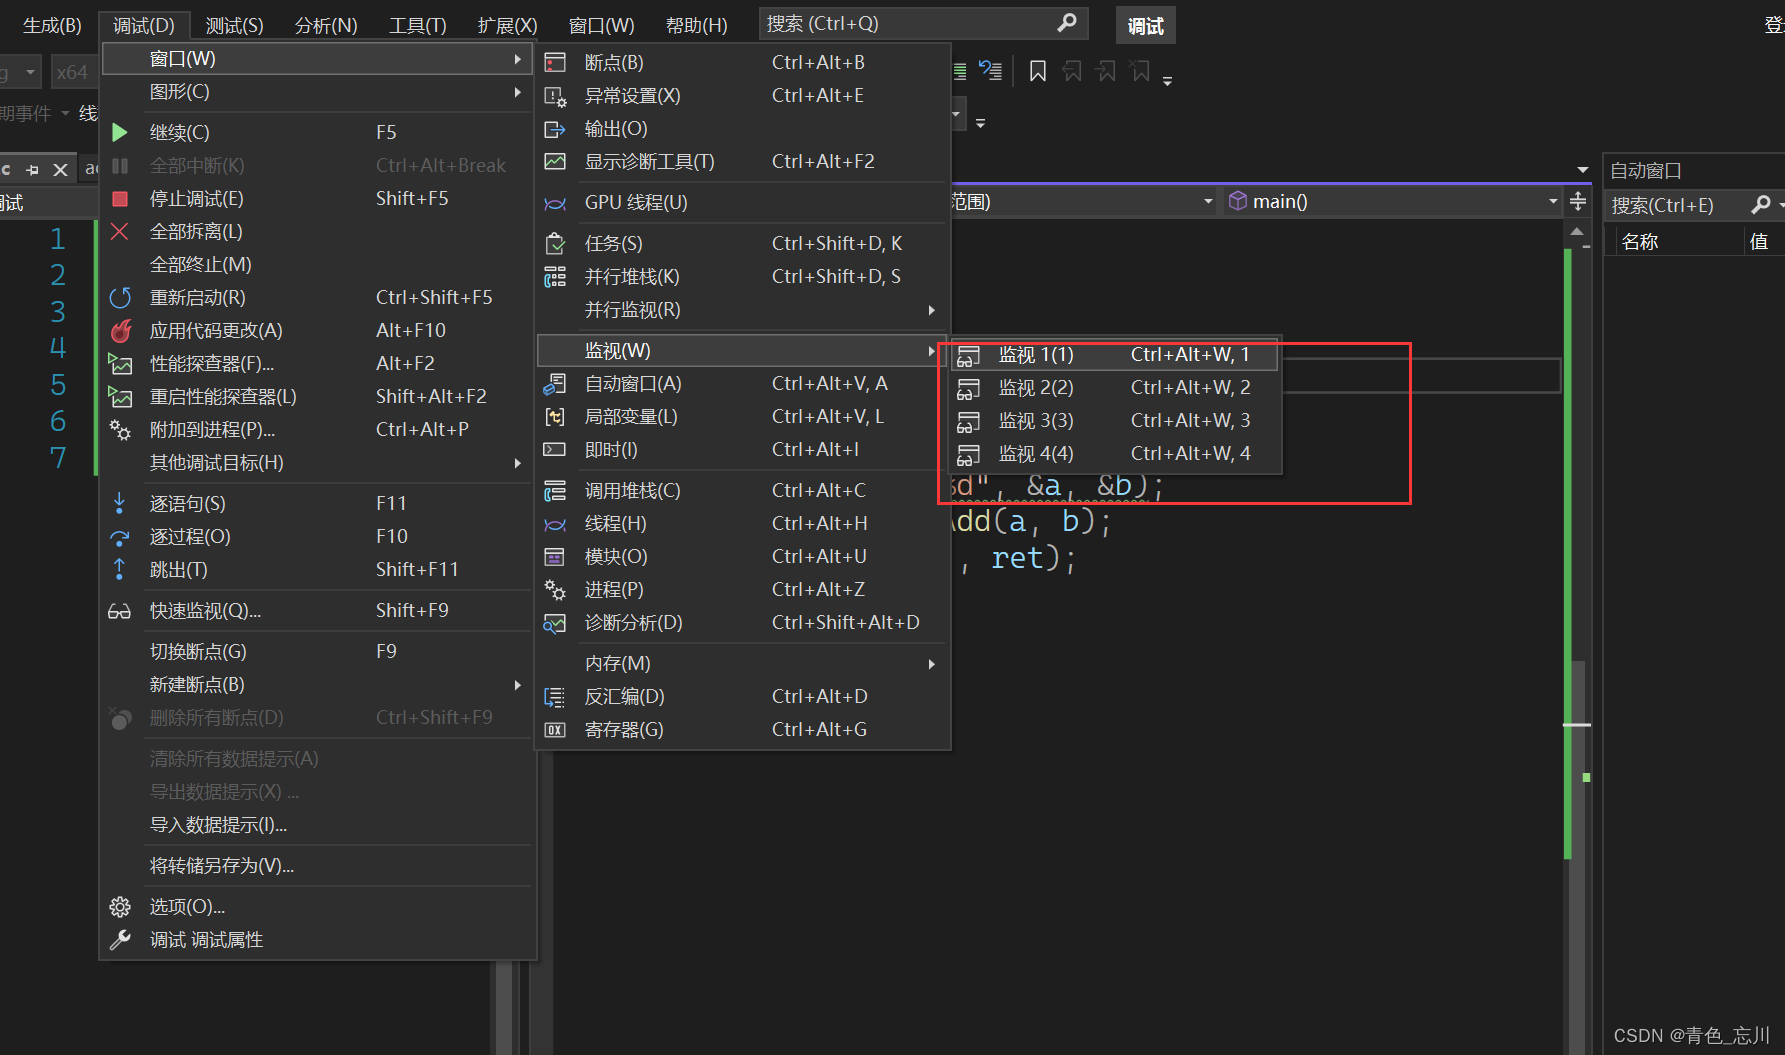
Task: Open the 工具(T) menu
Action: tap(417, 25)
